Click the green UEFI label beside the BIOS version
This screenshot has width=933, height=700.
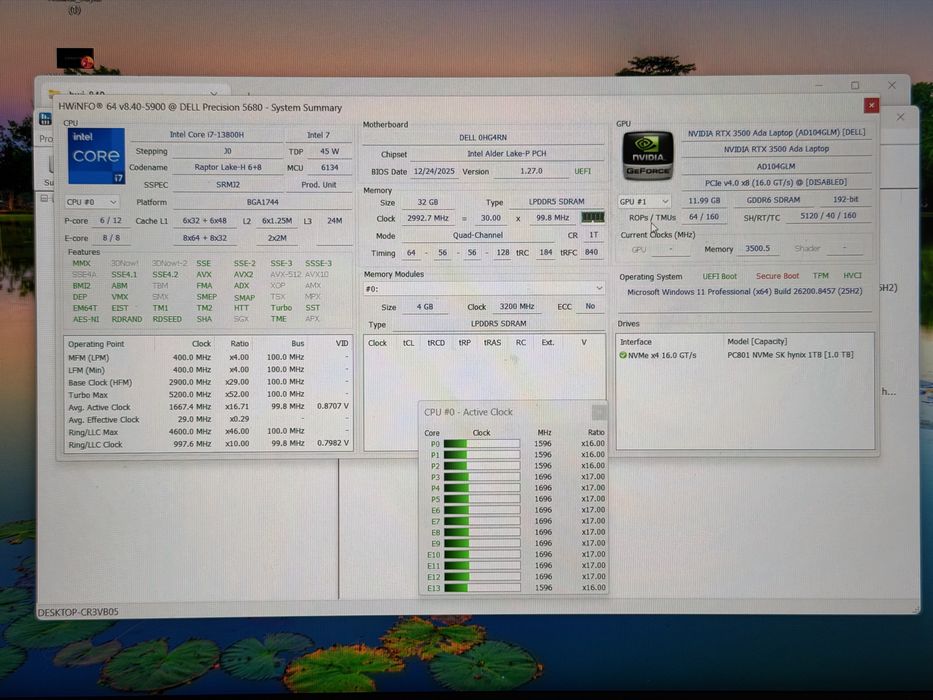(x=583, y=171)
